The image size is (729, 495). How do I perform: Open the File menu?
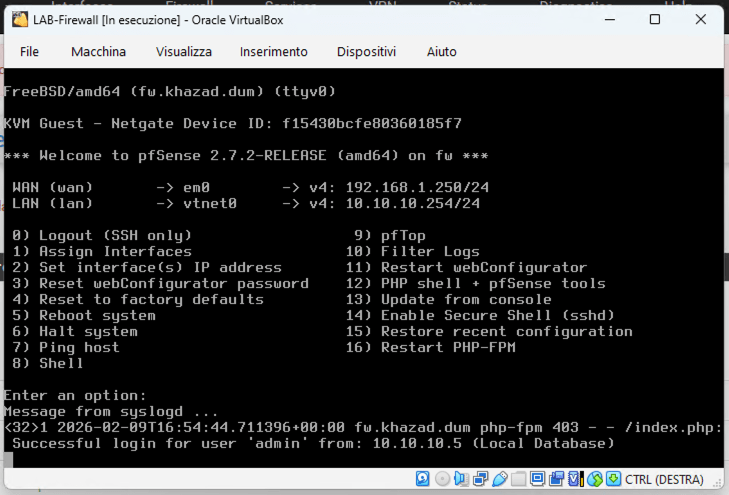pos(29,51)
